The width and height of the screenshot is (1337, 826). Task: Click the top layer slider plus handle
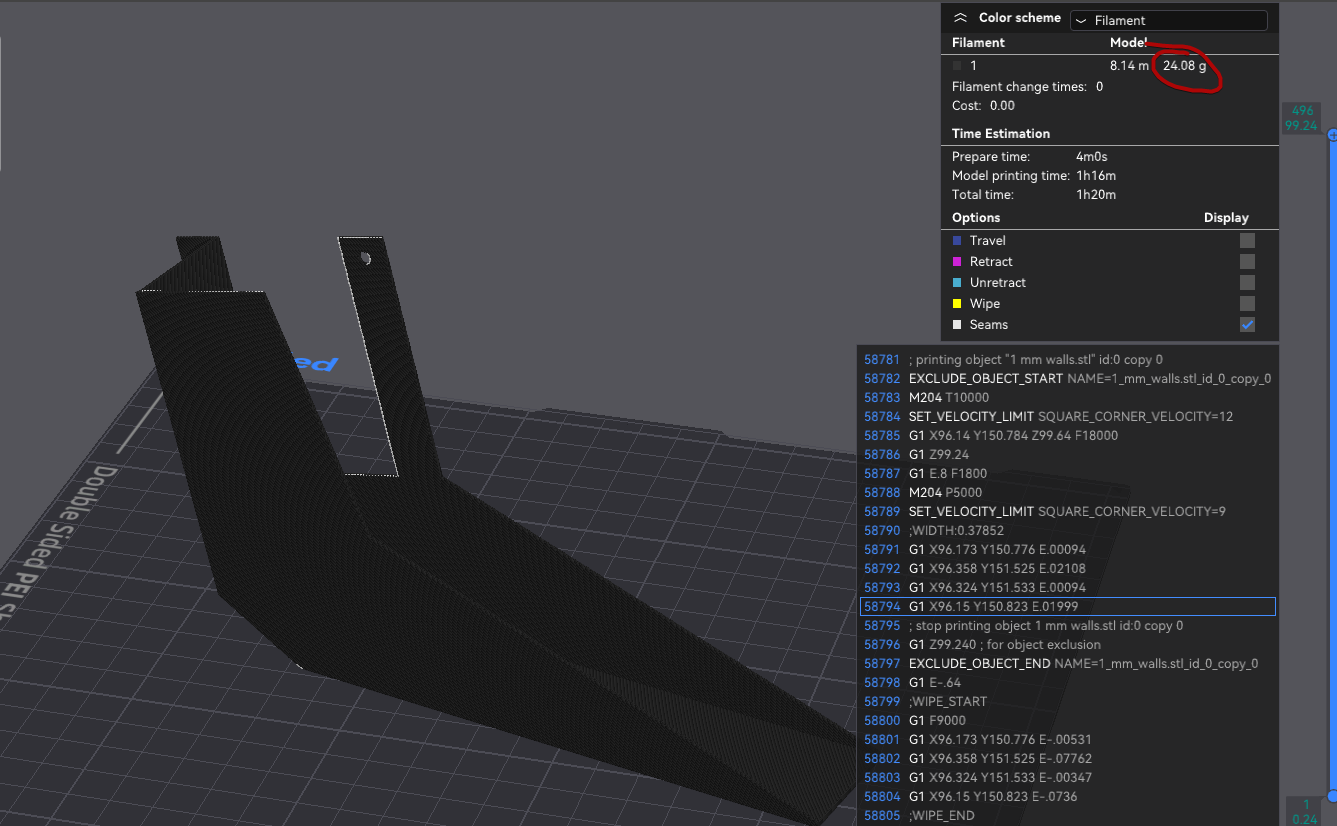coord(1331,135)
